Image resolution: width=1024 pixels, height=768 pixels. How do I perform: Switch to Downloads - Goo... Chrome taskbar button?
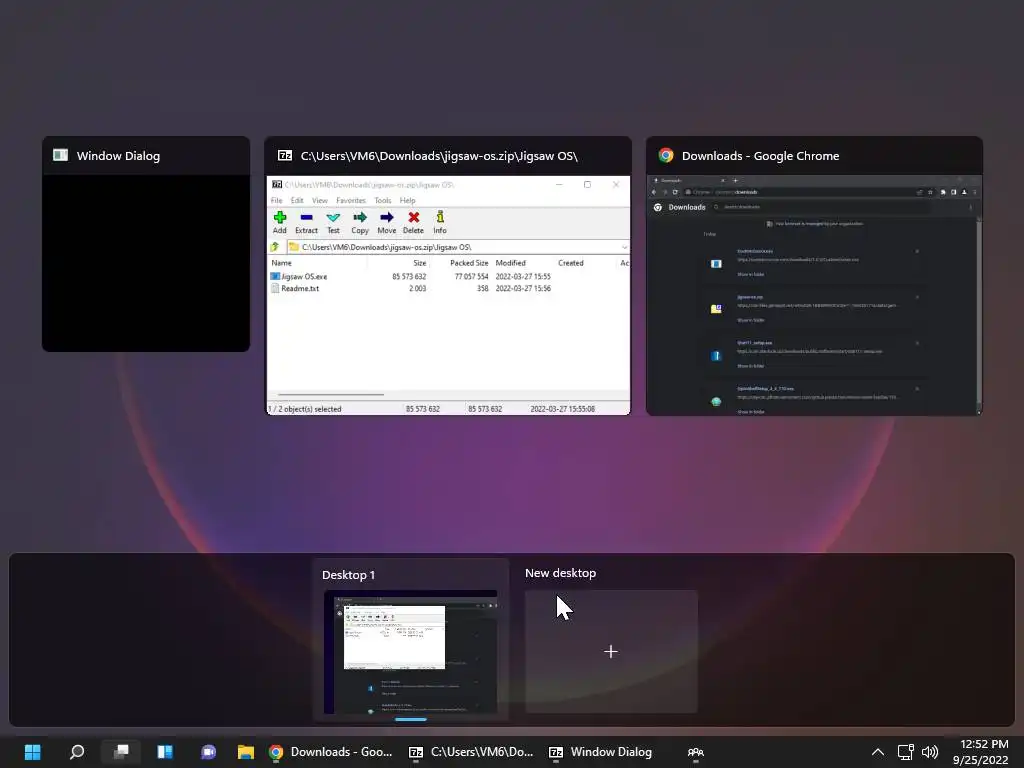331,752
